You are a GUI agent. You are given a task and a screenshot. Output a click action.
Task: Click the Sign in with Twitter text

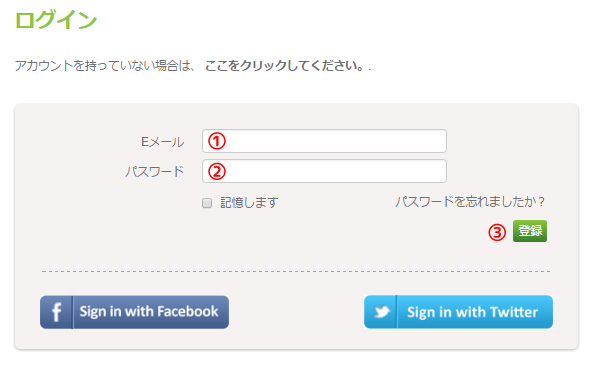click(473, 312)
